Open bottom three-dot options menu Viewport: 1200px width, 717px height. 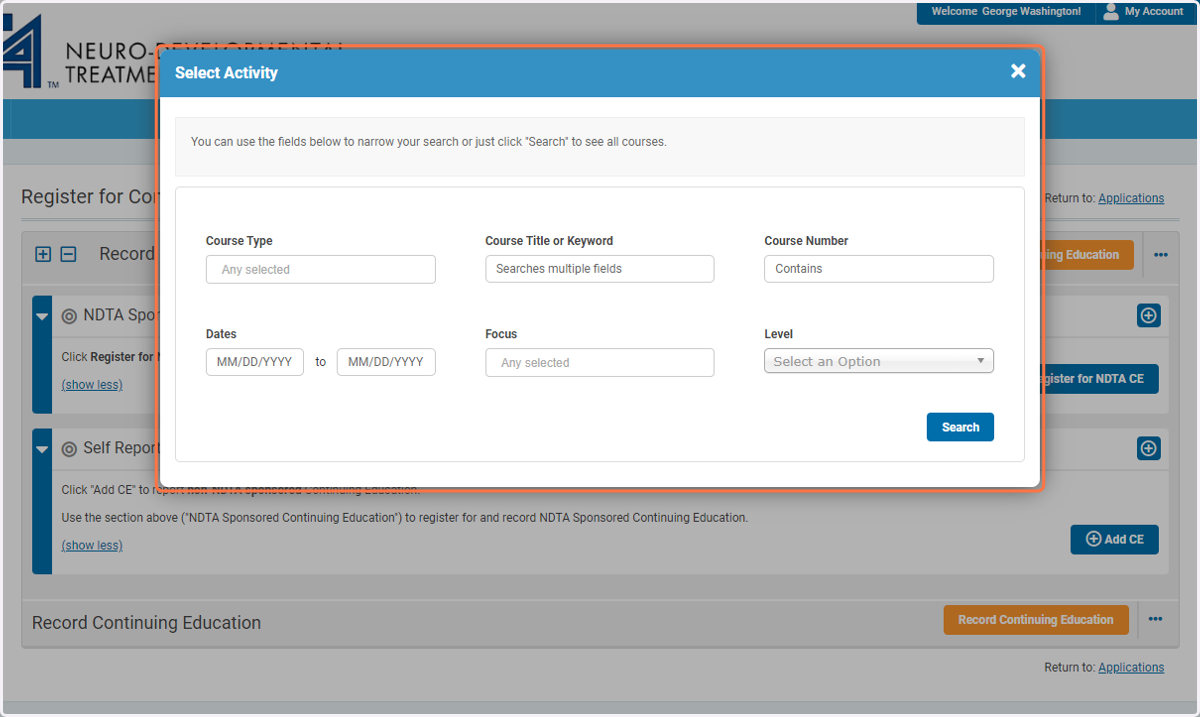1155,619
